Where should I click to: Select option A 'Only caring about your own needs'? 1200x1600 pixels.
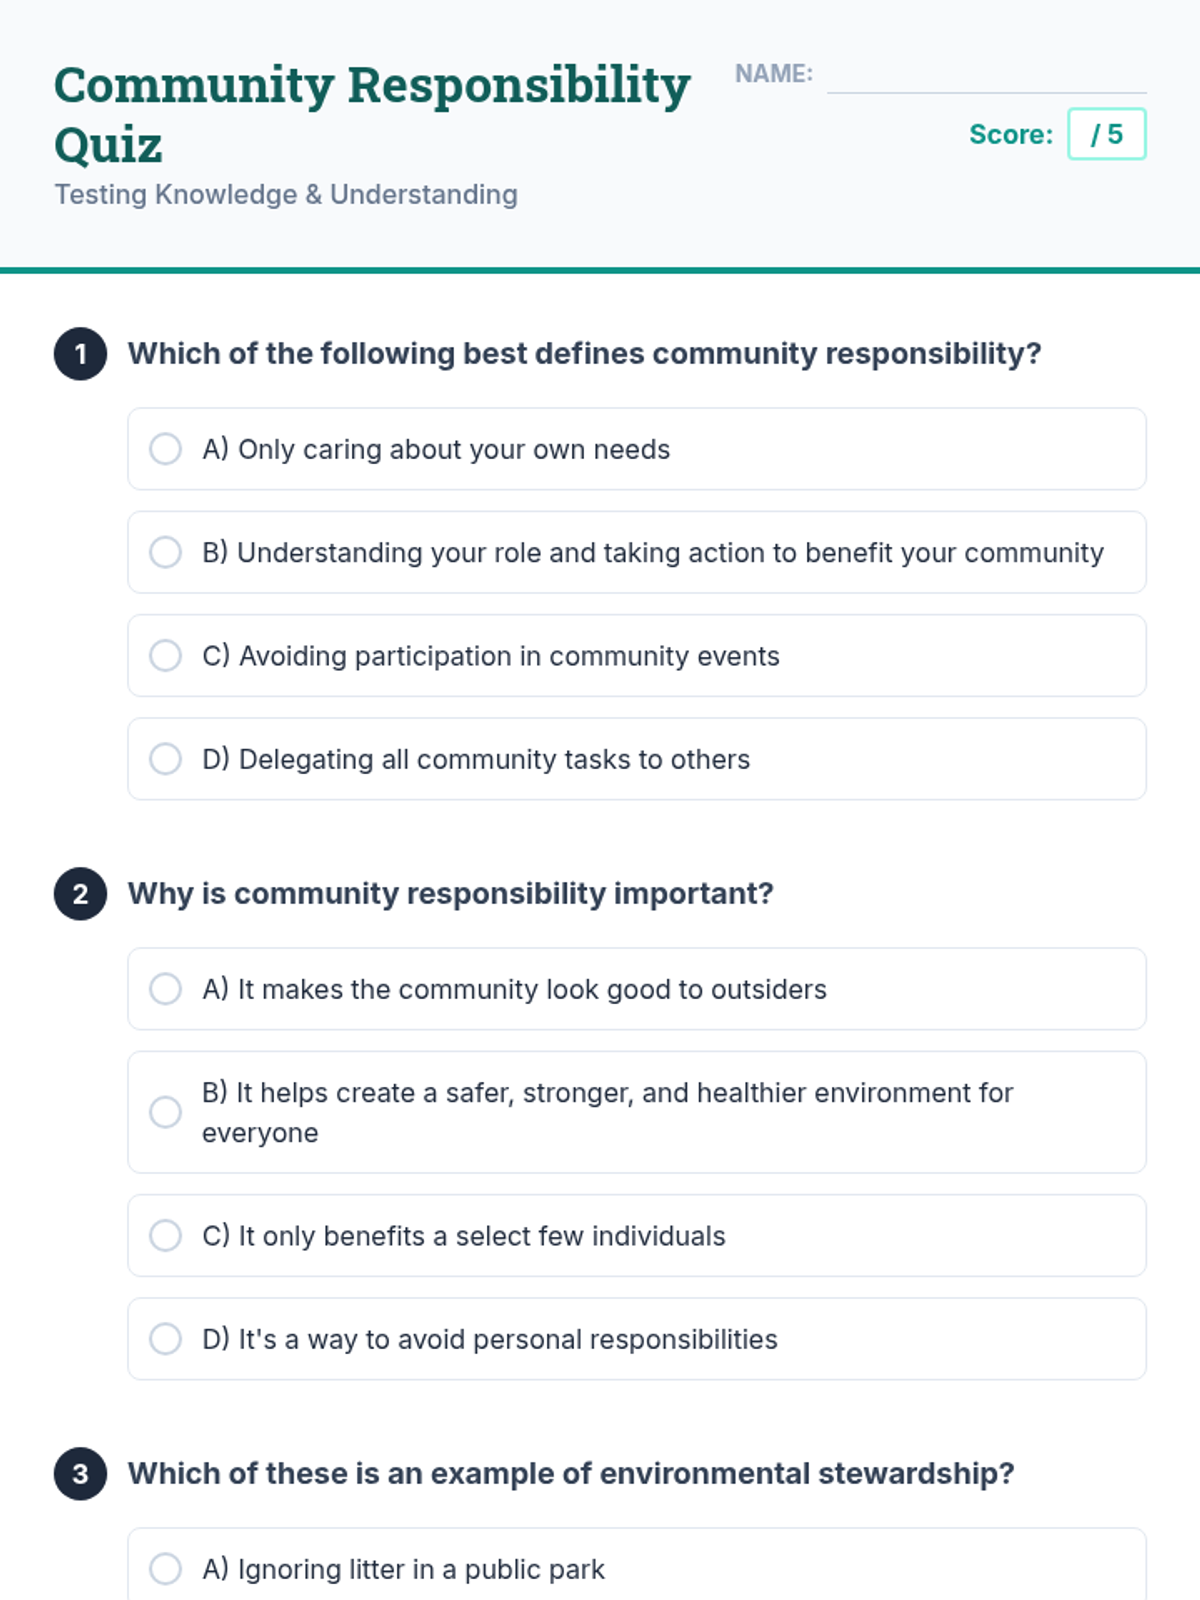coord(166,449)
